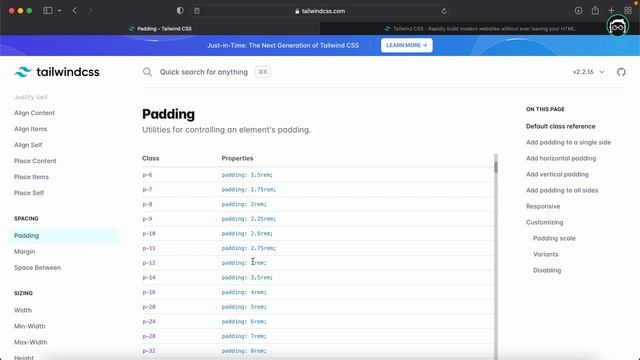Jump to Default class reference
This screenshot has height=360, width=640.
pos(560,126)
